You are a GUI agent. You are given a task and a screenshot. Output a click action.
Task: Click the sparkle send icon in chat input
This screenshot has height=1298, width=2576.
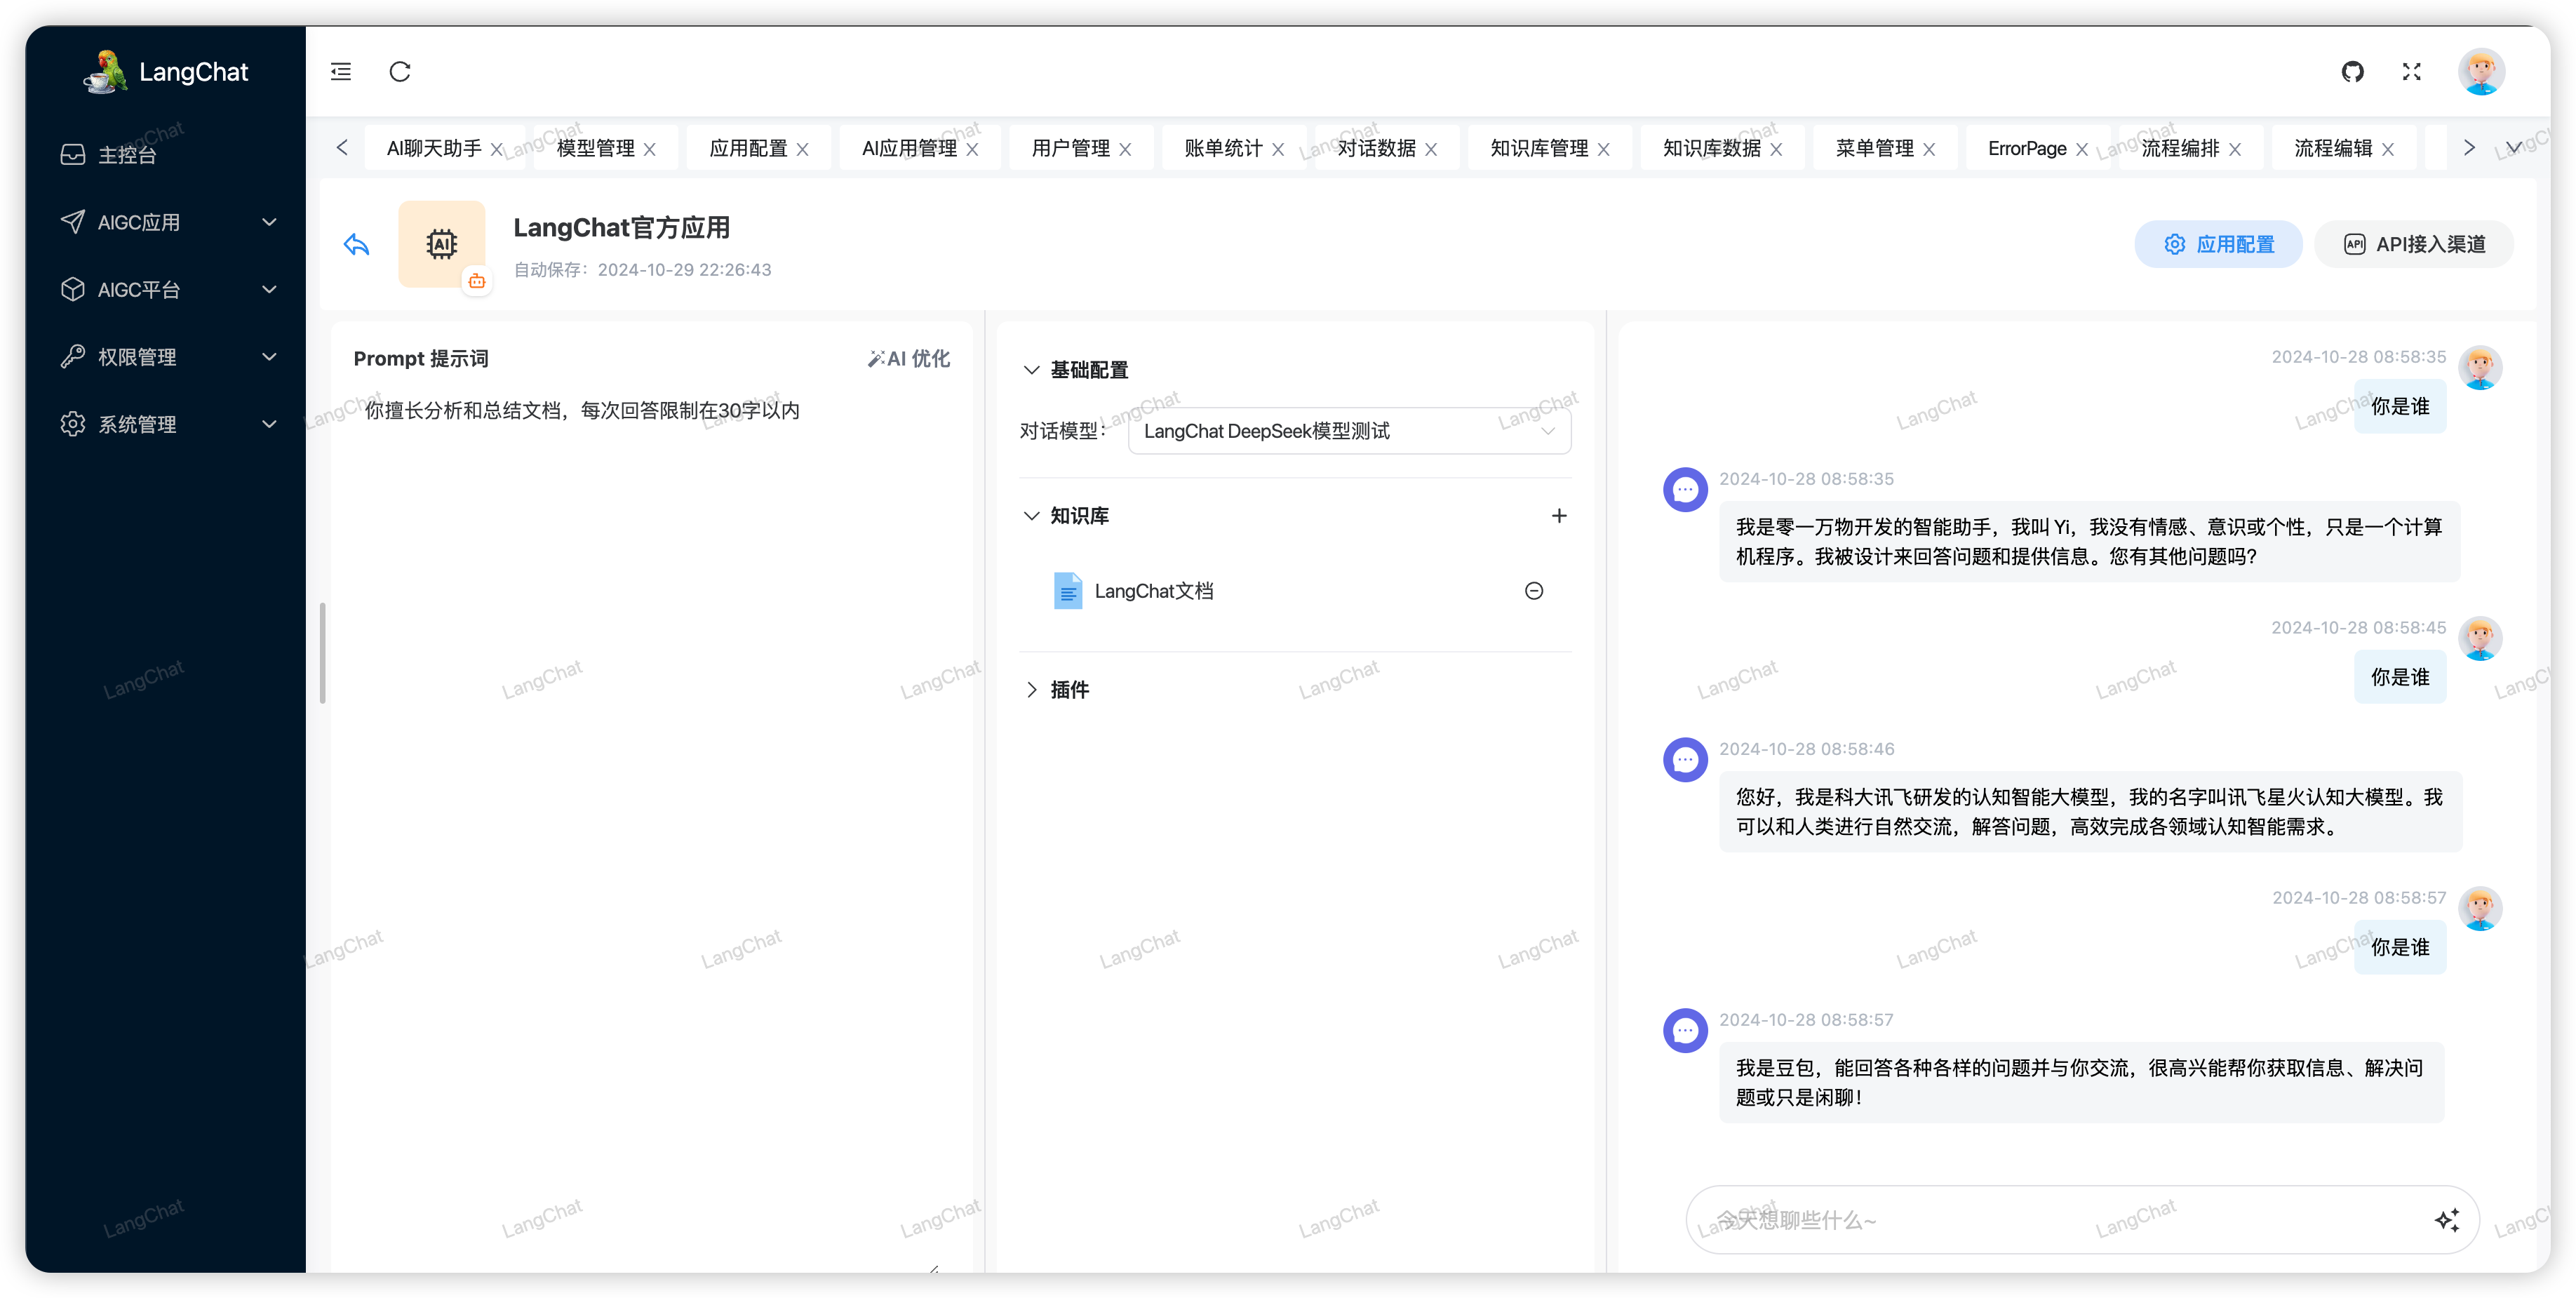[2446, 1220]
